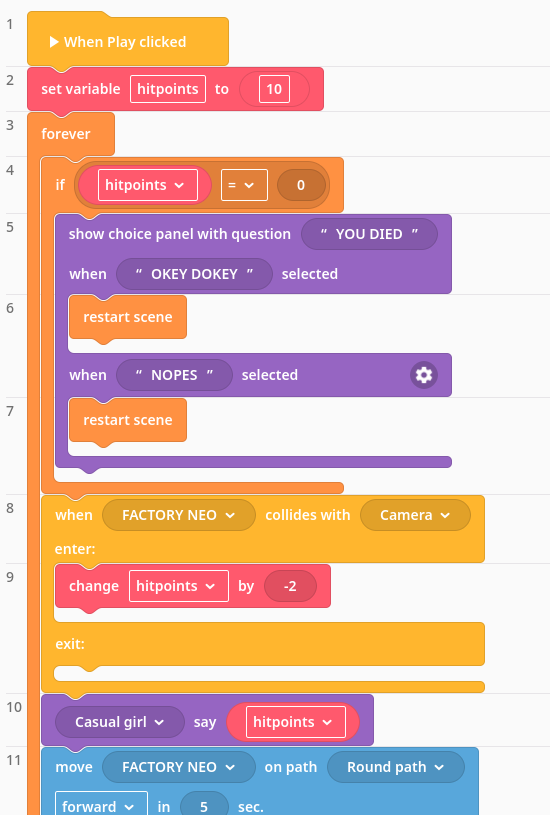Click the play triangle on When Play clicked
This screenshot has height=815, width=550.
(x=54, y=42)
